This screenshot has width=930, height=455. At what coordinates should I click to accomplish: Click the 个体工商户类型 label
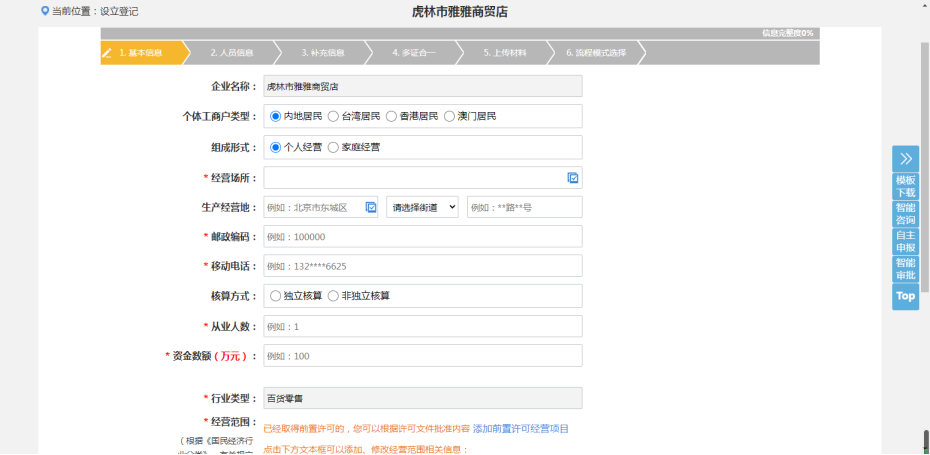(x=219, y=116)
